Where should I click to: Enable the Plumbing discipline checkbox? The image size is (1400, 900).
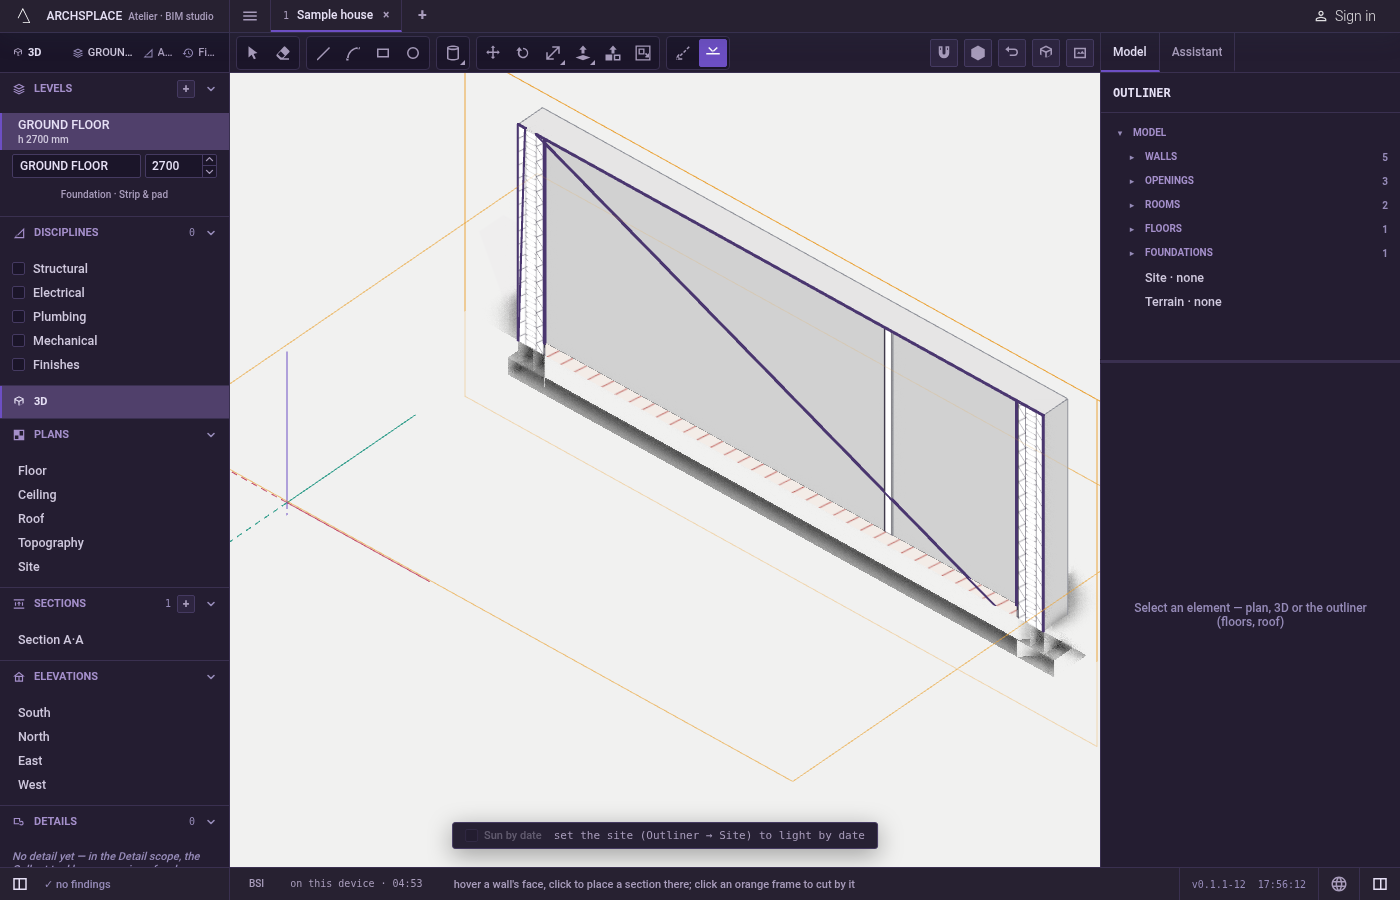pyautogui.click(x=18, y=317)
